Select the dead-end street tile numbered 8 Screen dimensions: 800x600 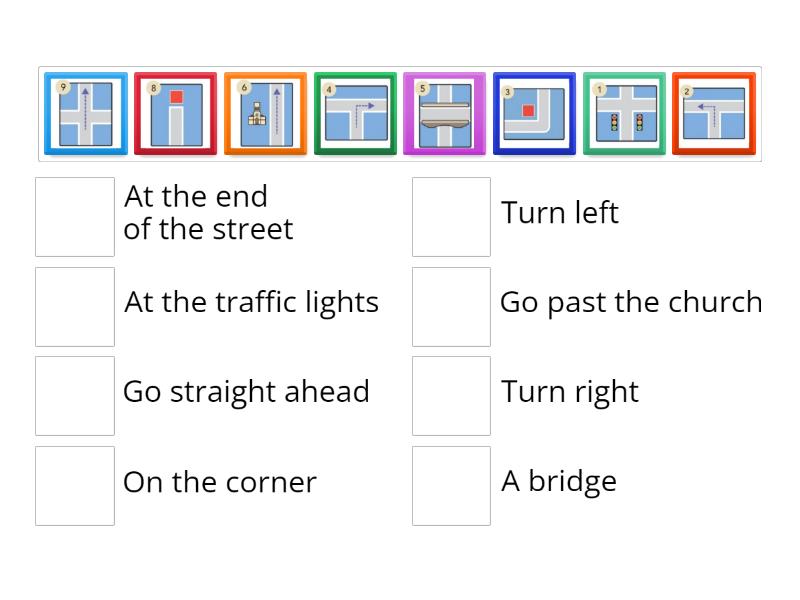[175, 112]
